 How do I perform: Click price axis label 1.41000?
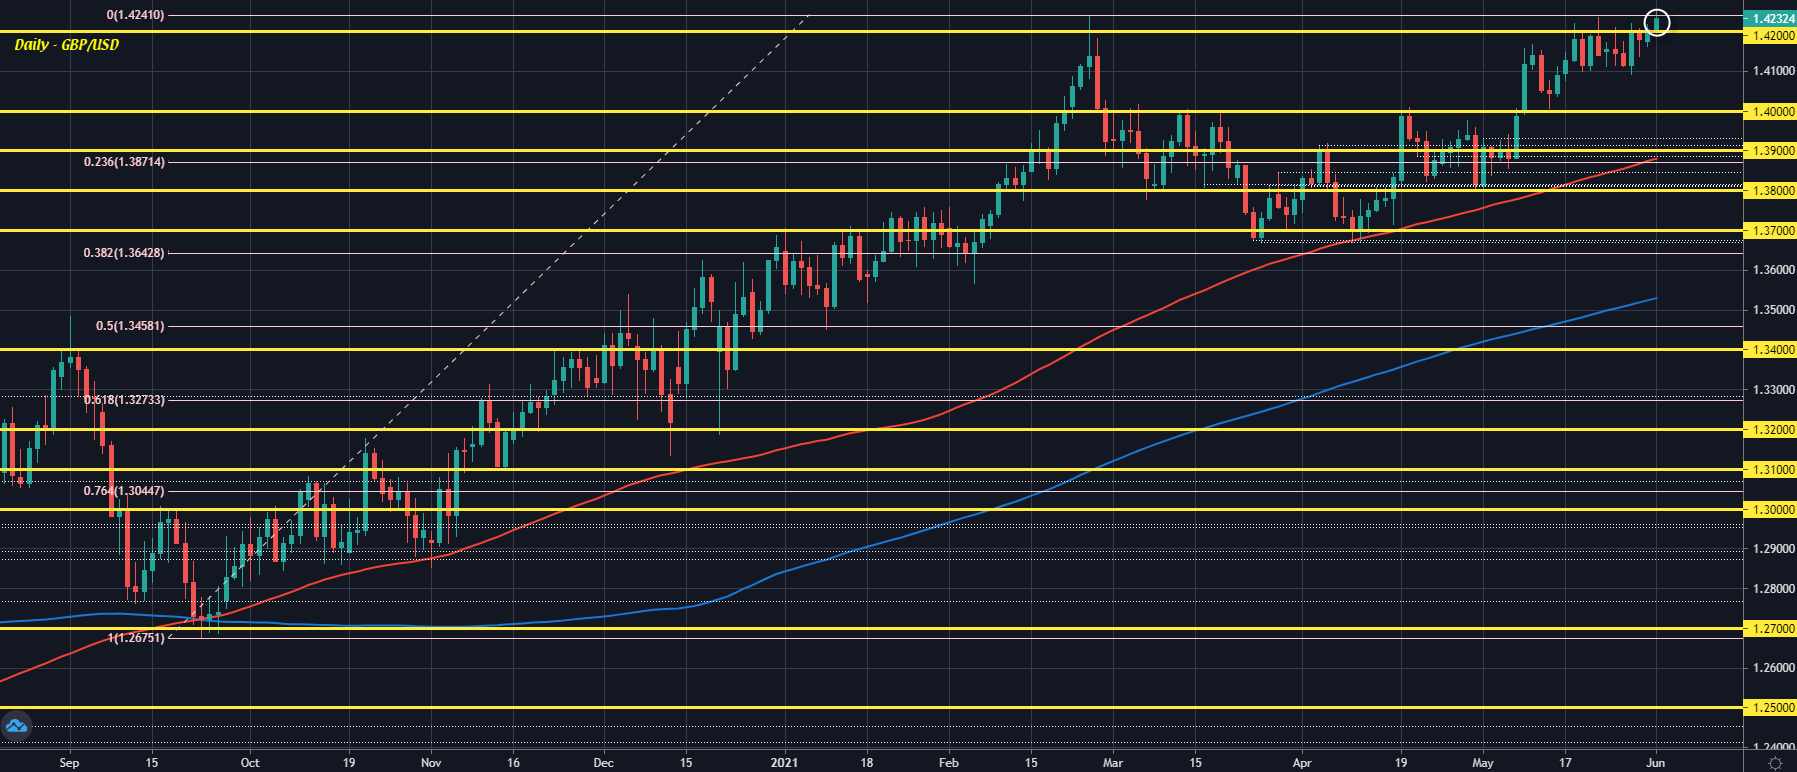pyautogui.click(x=1774, y=71)
